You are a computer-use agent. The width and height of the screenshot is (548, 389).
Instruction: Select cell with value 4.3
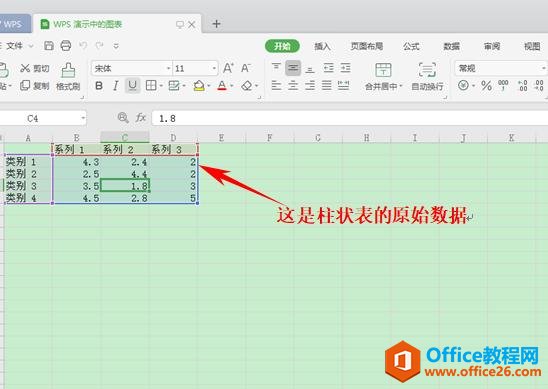[77, 162]
